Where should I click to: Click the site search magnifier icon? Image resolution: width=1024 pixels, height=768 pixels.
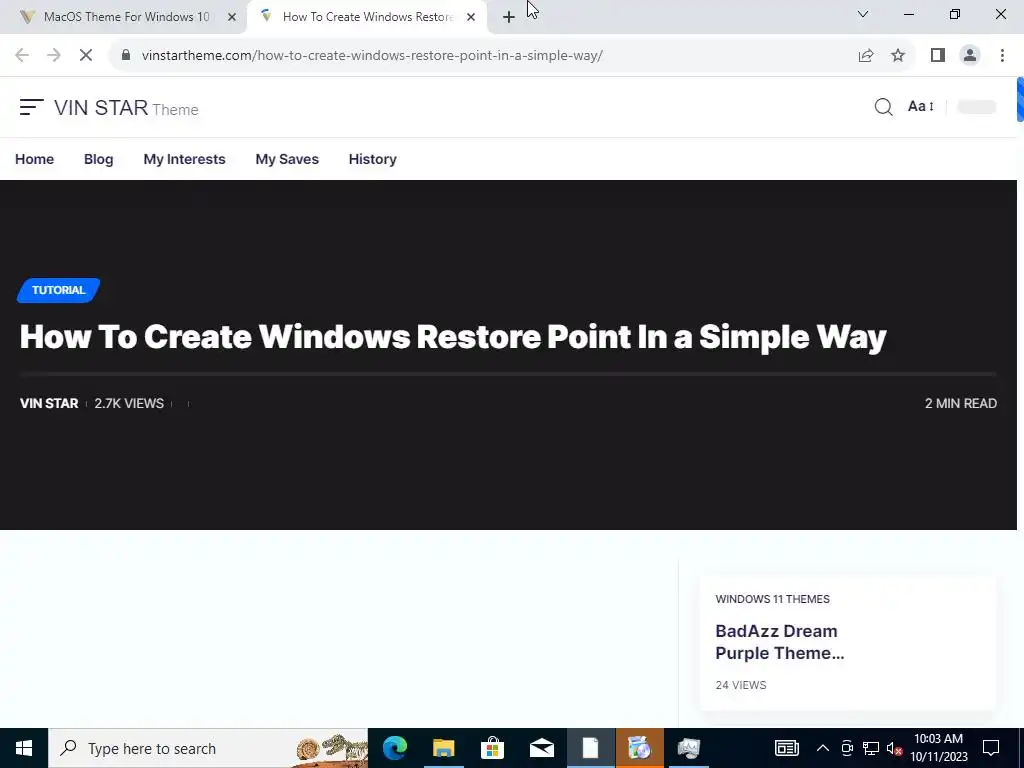(x=883, y=107)
